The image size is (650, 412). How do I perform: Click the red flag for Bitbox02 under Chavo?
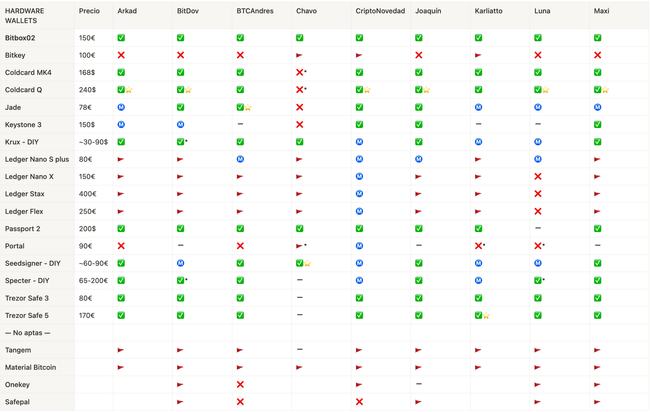299,38
